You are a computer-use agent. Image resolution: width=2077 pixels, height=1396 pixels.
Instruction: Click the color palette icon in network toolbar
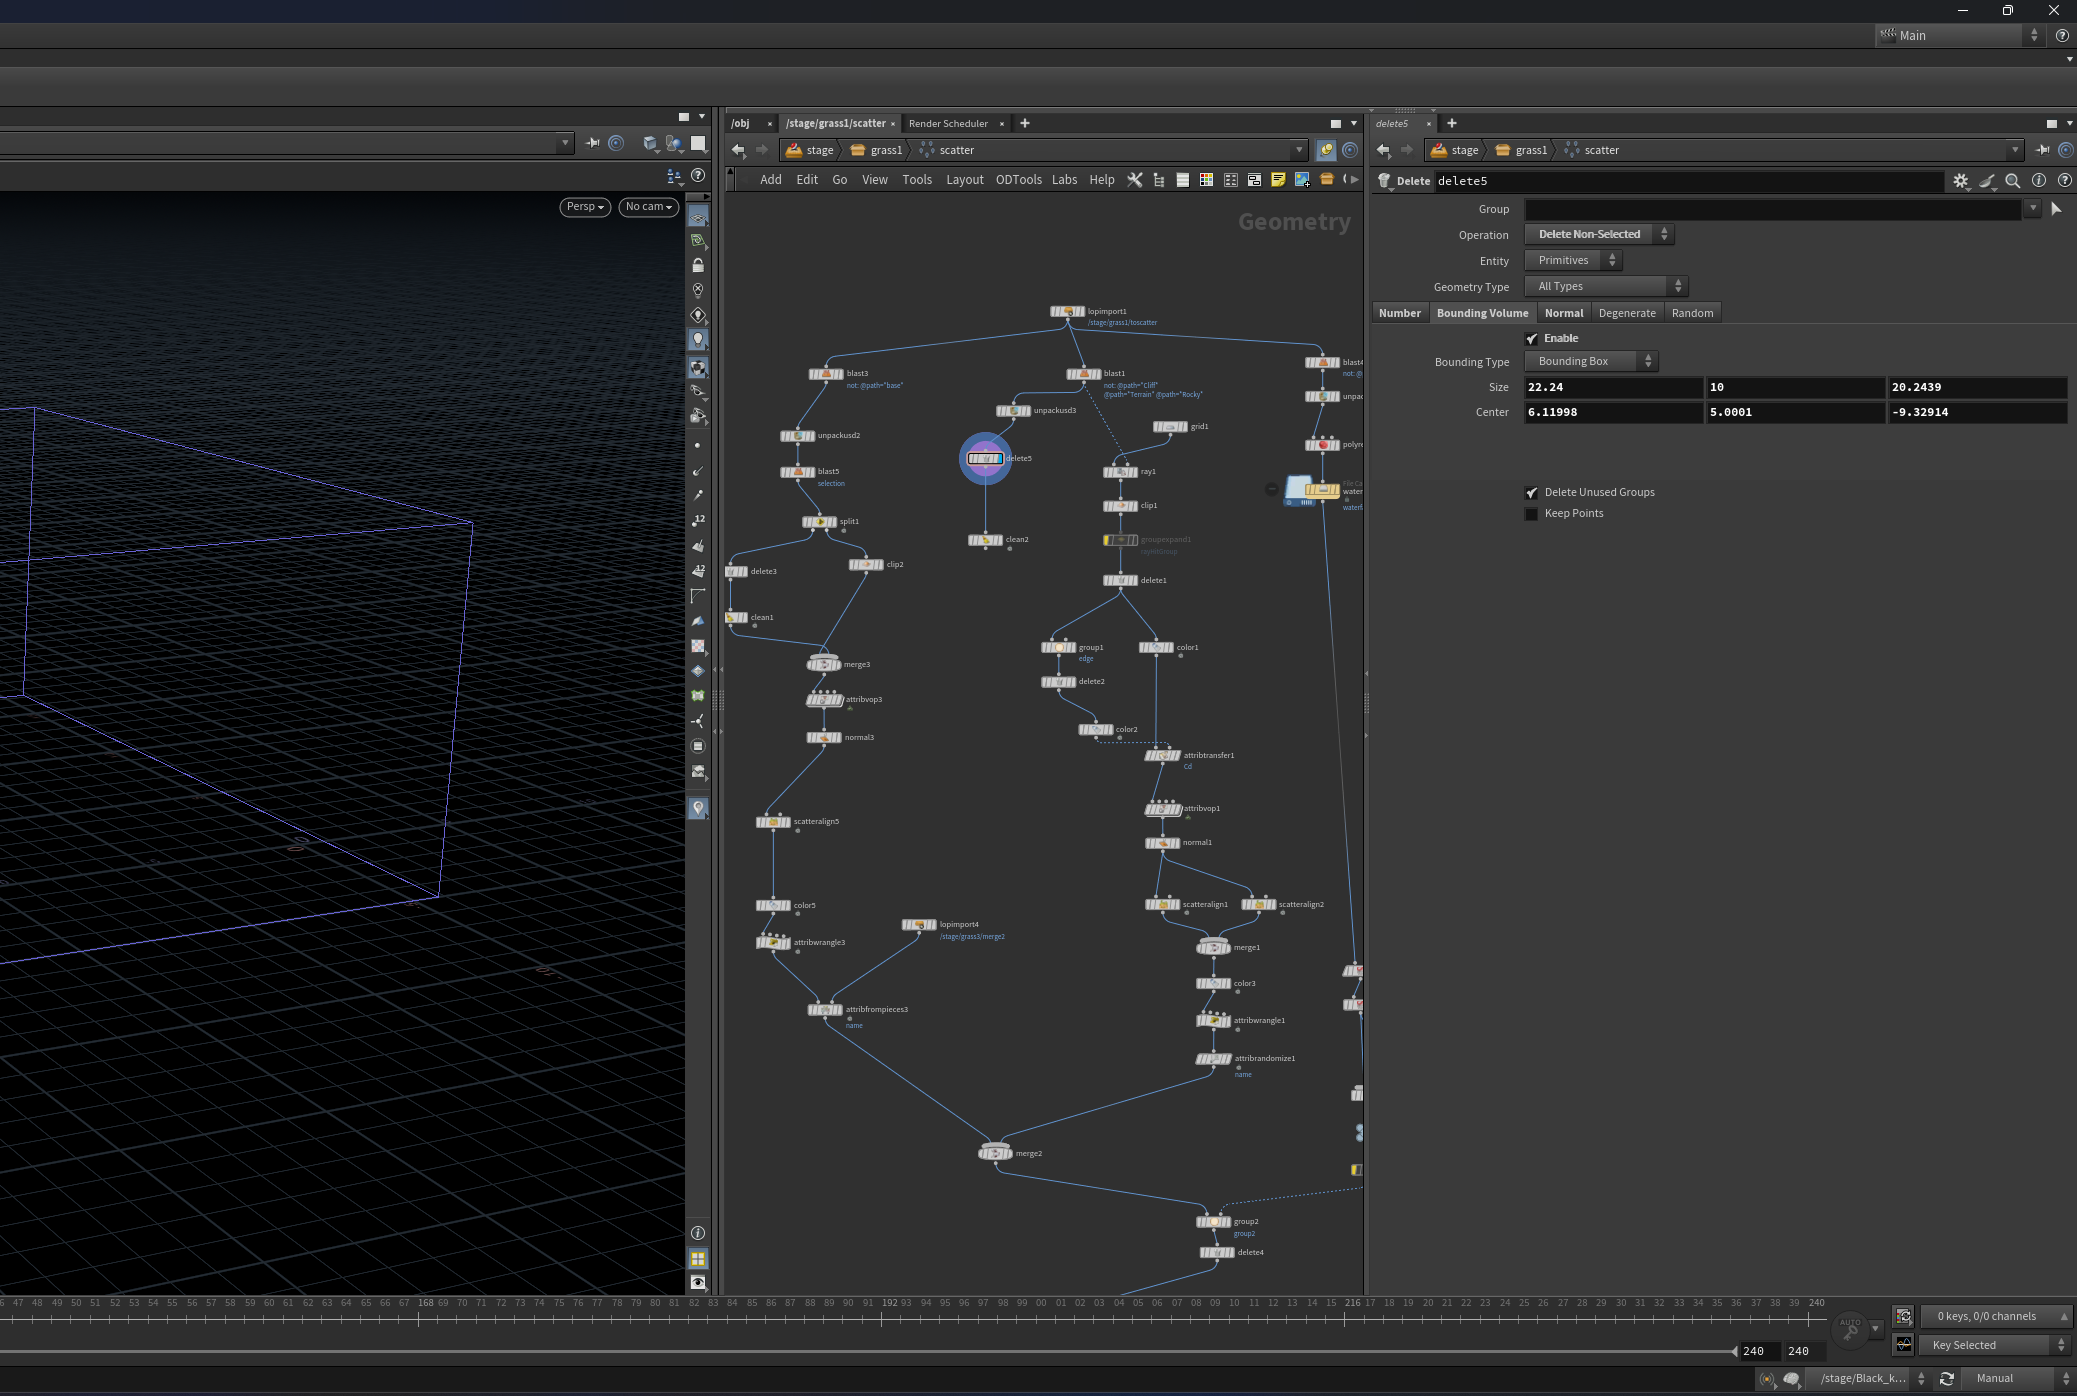click(1206, 180)
